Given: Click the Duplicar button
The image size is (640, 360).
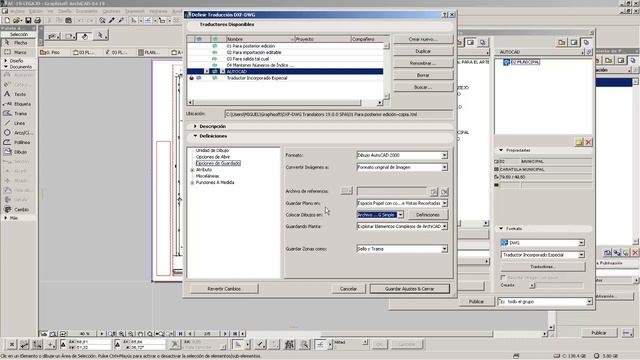Looking at the screenshot, I should [423, 51].
